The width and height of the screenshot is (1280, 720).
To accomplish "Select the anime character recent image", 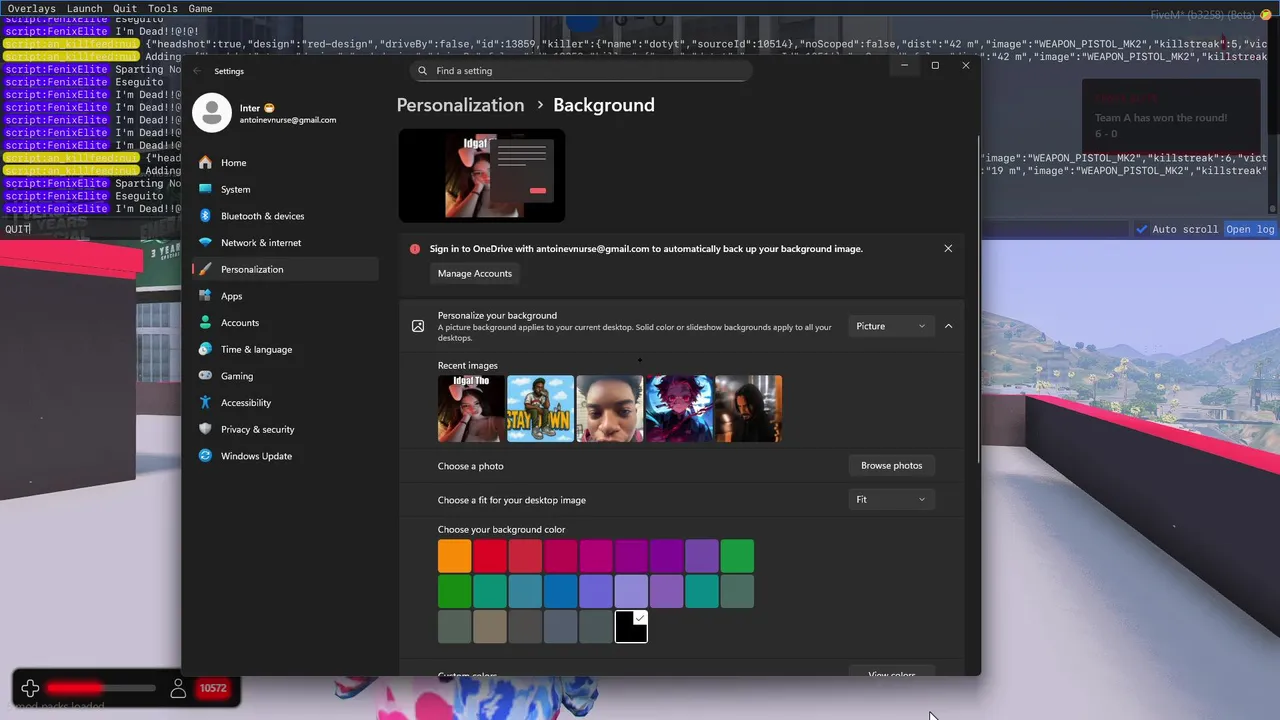I will pyautogui.click(x=679, y=409).
